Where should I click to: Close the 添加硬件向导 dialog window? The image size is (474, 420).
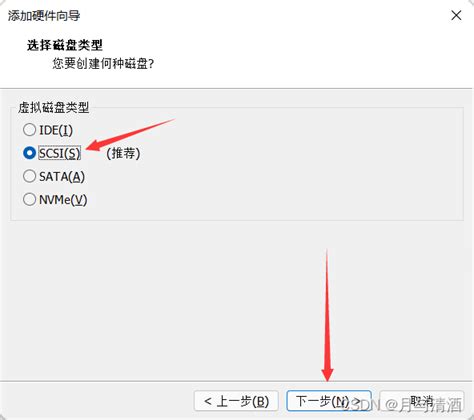coord(456,15)
